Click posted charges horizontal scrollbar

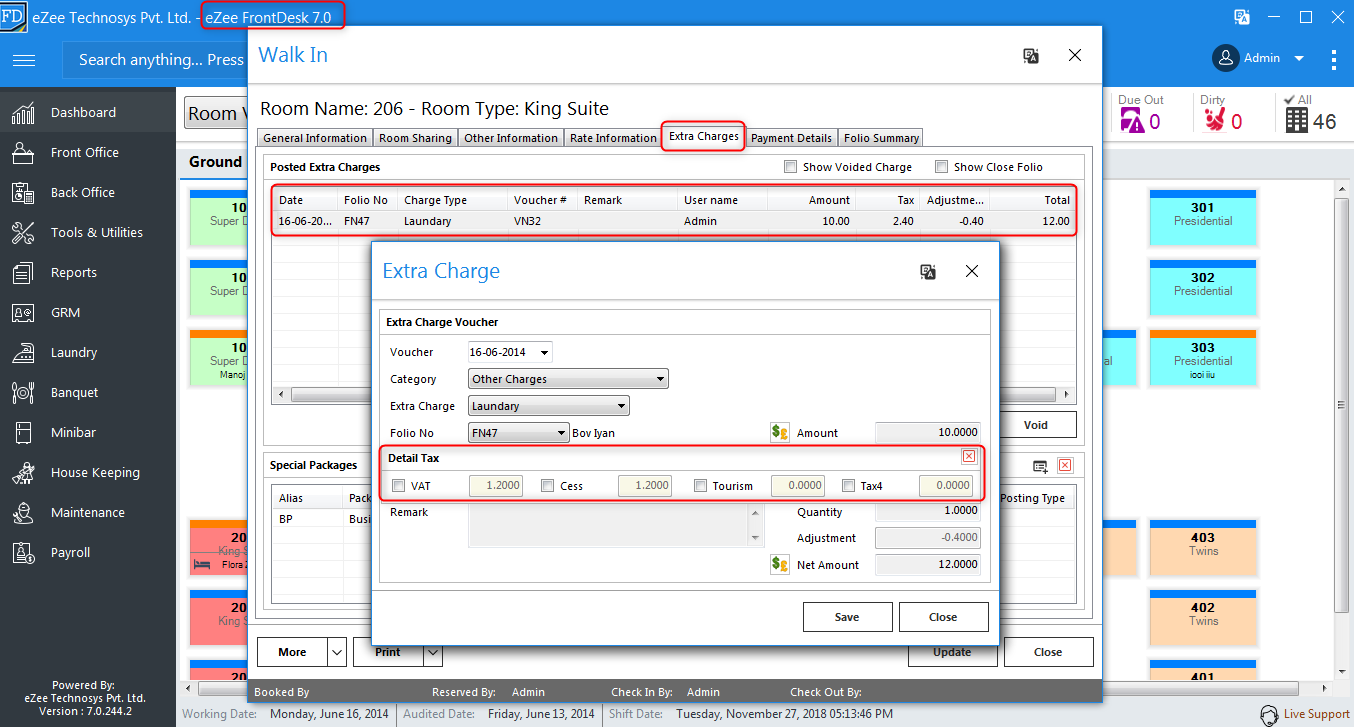pos(674,395)
